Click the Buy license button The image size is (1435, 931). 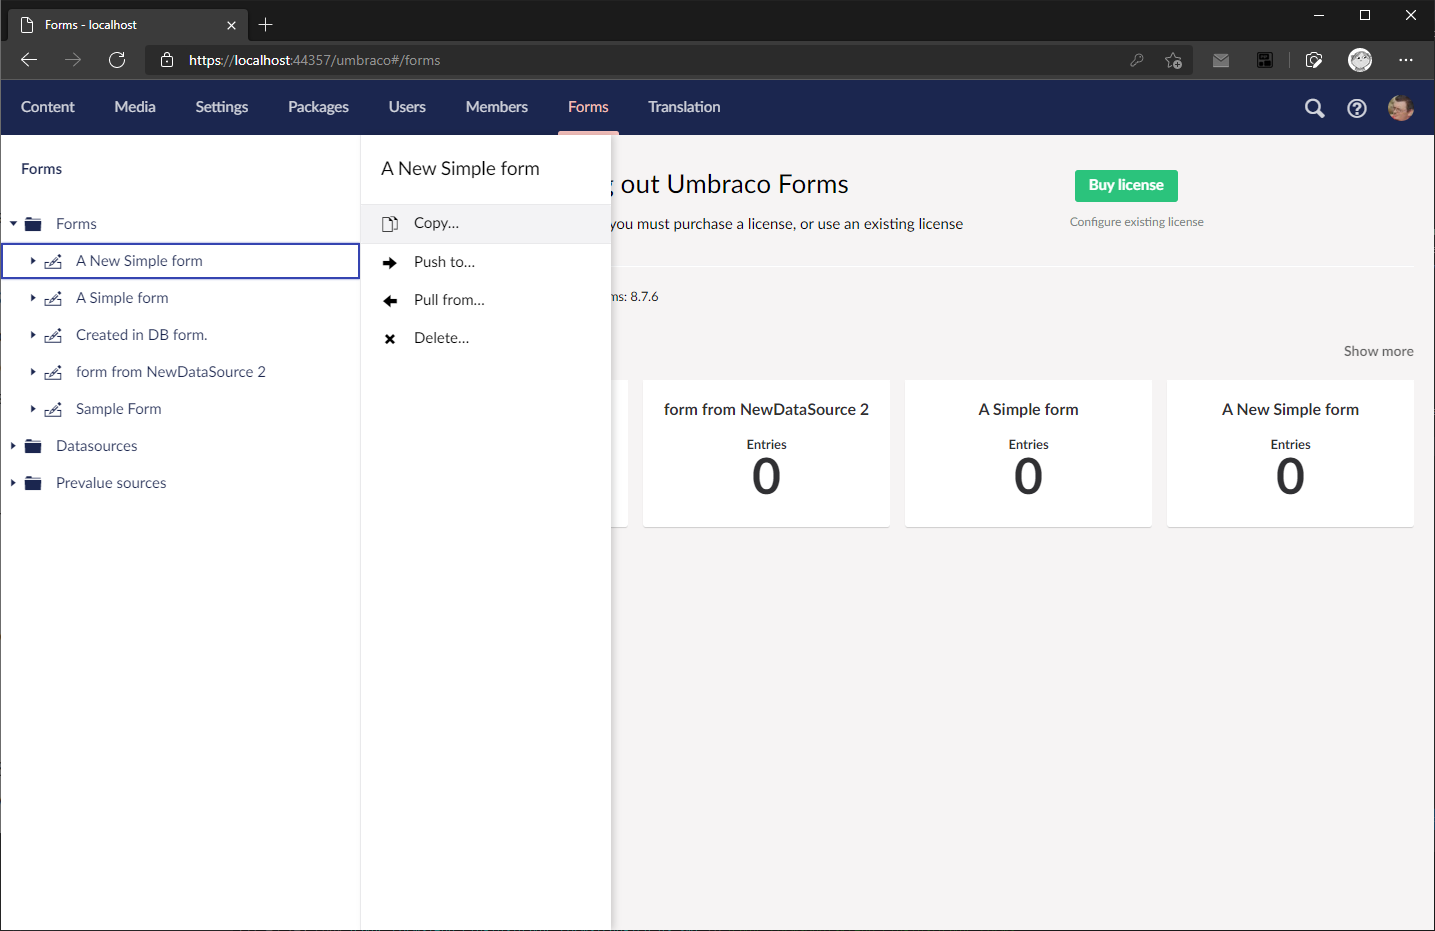point(1125,186)
